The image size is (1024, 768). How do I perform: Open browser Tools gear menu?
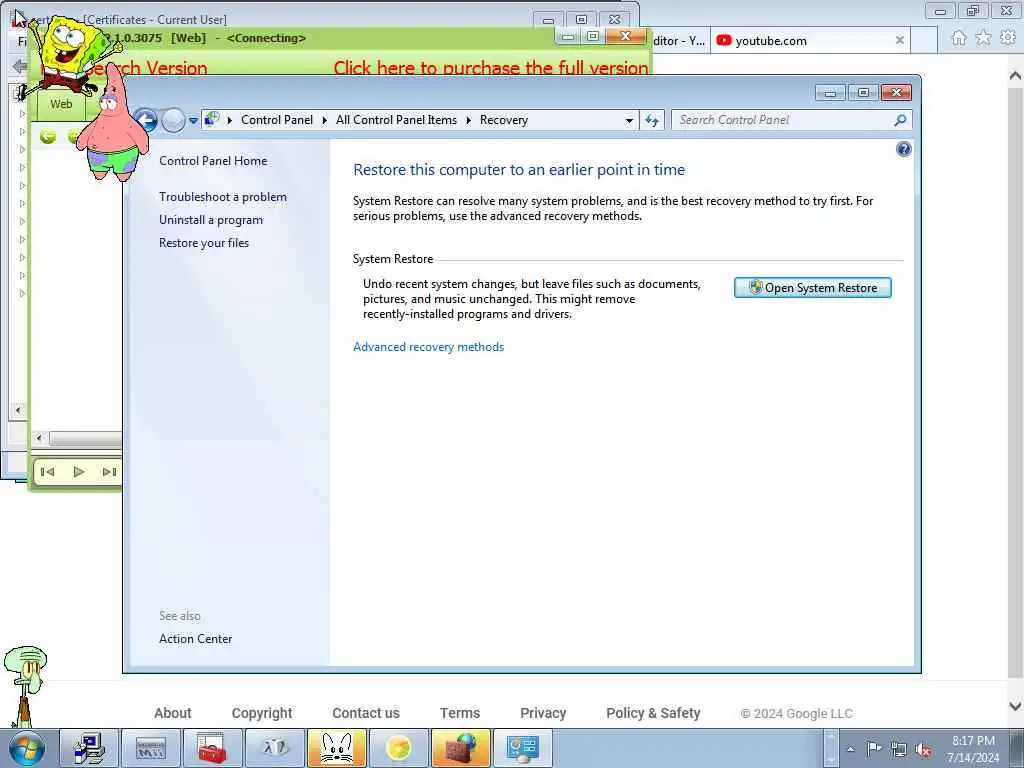tap(1008, 39)
